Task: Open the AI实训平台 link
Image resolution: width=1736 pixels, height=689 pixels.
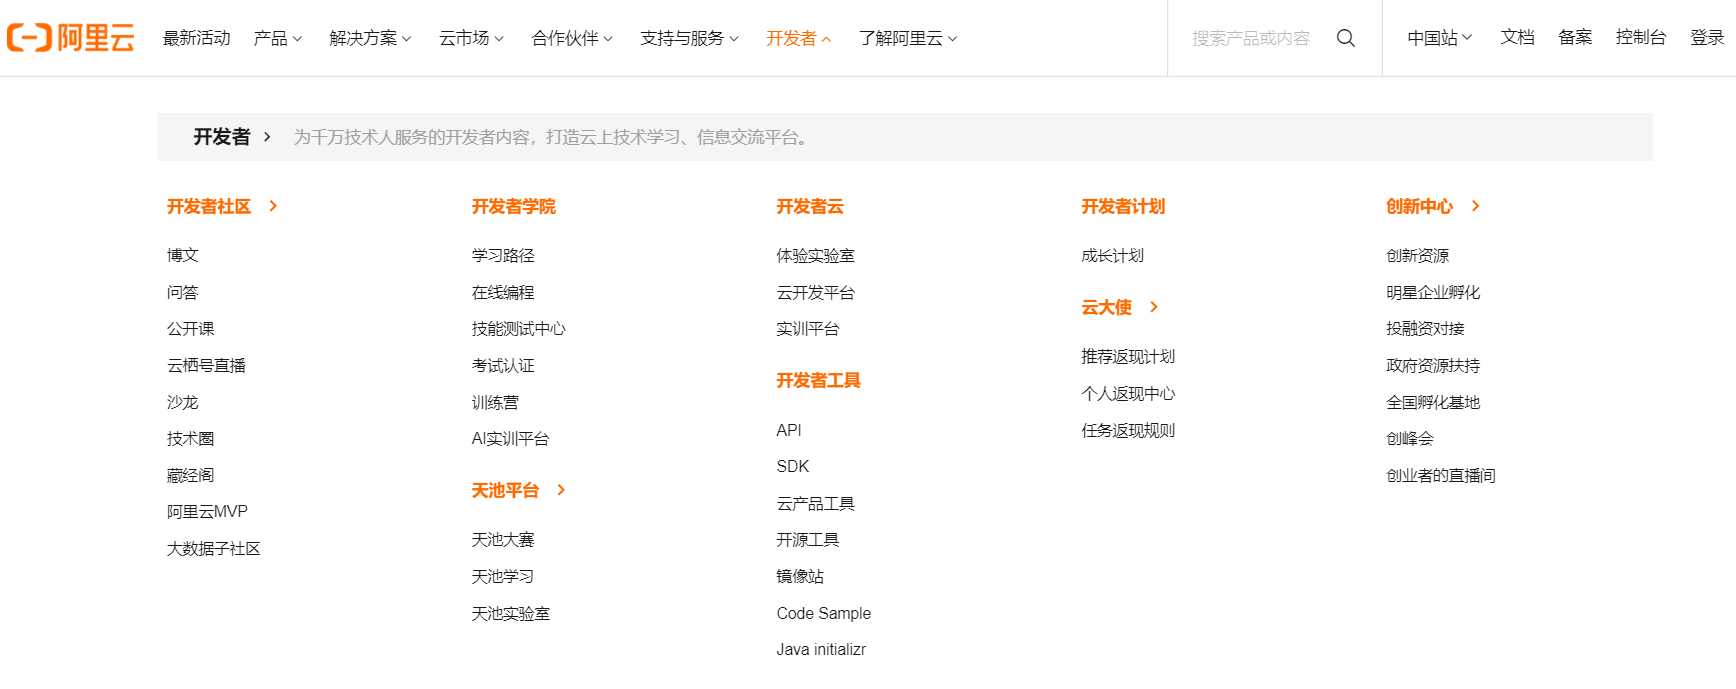Action: 510,438
